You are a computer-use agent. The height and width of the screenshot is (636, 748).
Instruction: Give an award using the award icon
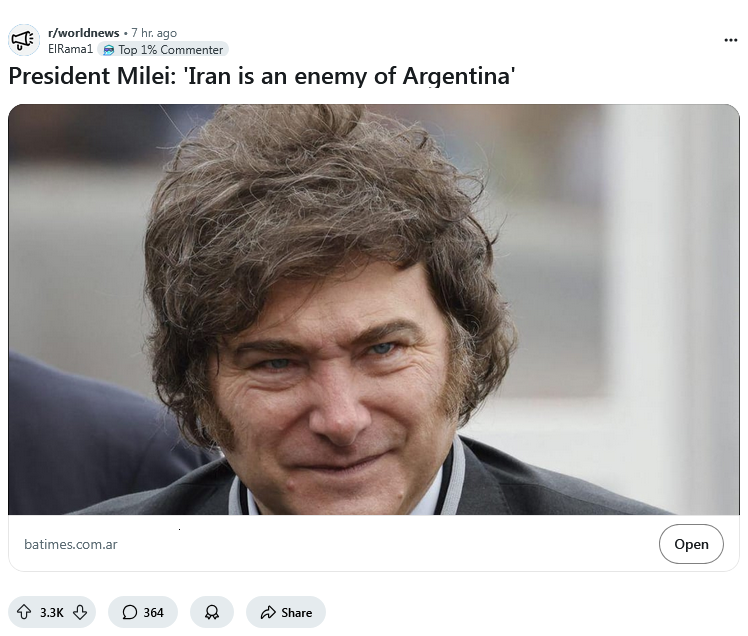click(212, 612)
